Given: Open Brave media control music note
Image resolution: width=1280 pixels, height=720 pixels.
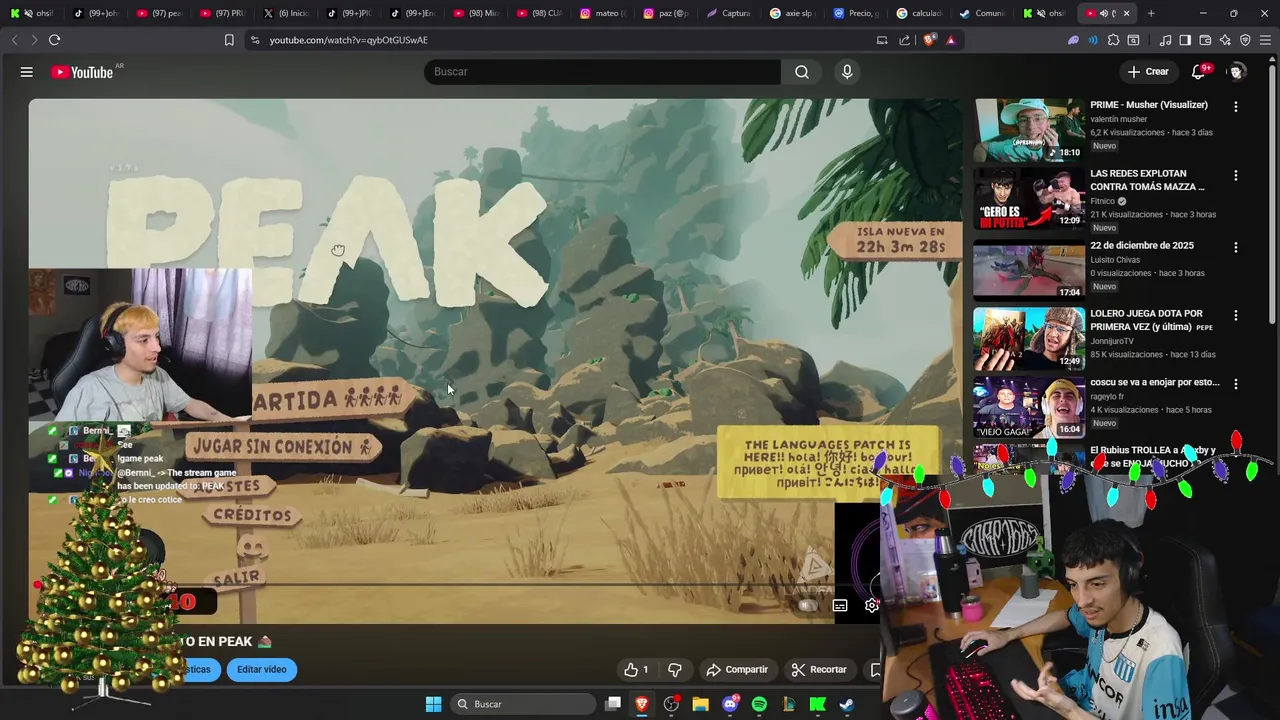Looking at the screenshot, I should click(1165, 40).
